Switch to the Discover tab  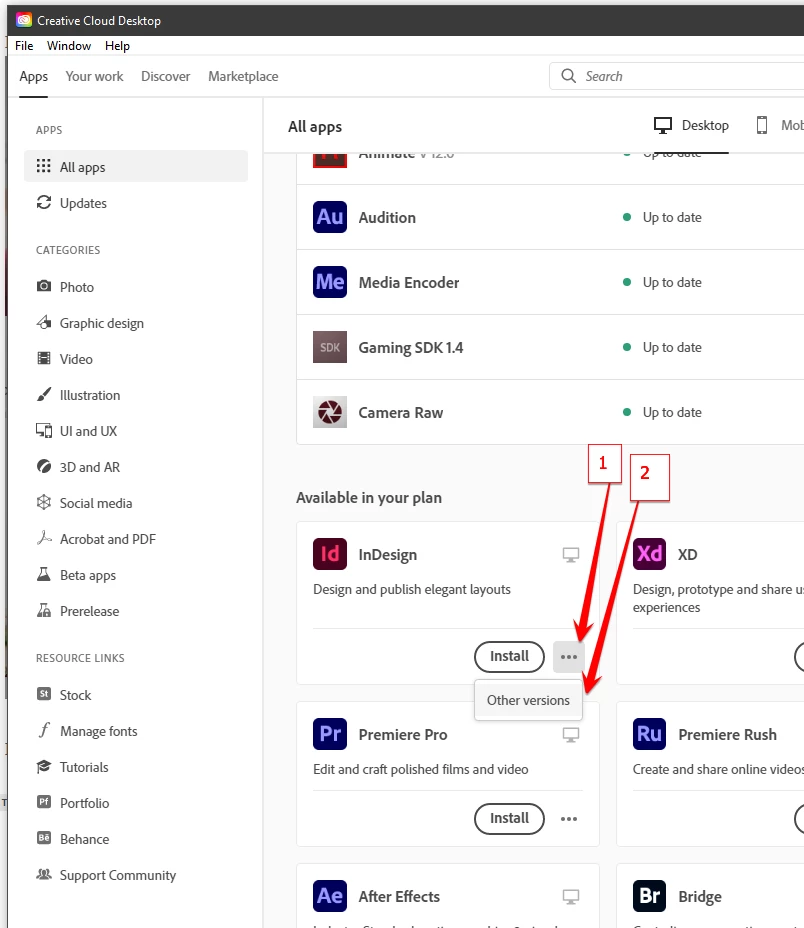pyautogui.click(x=165, y=76)
